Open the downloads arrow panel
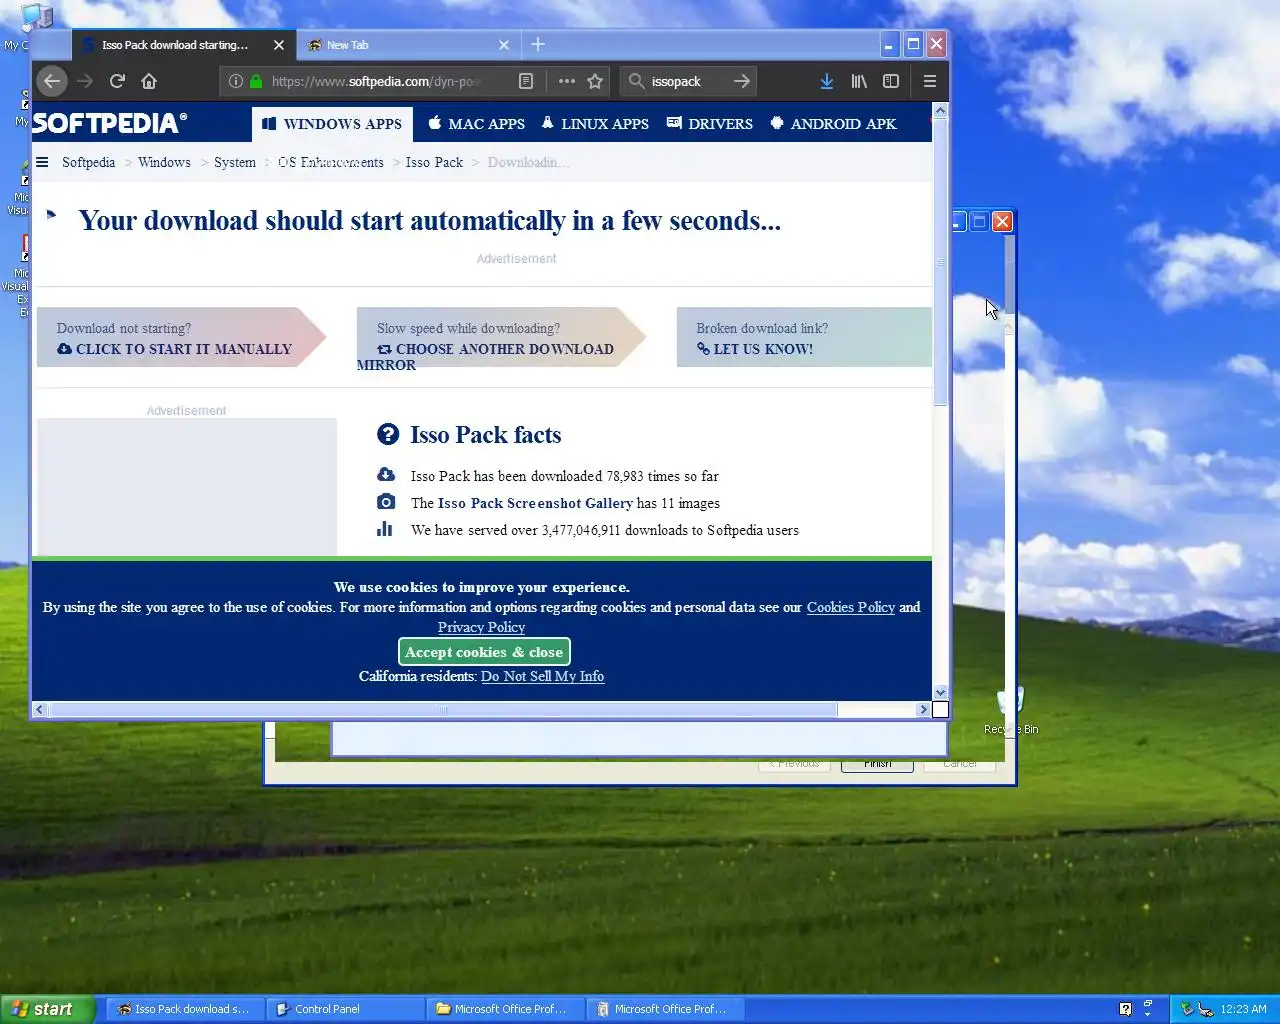 point(827,81)
